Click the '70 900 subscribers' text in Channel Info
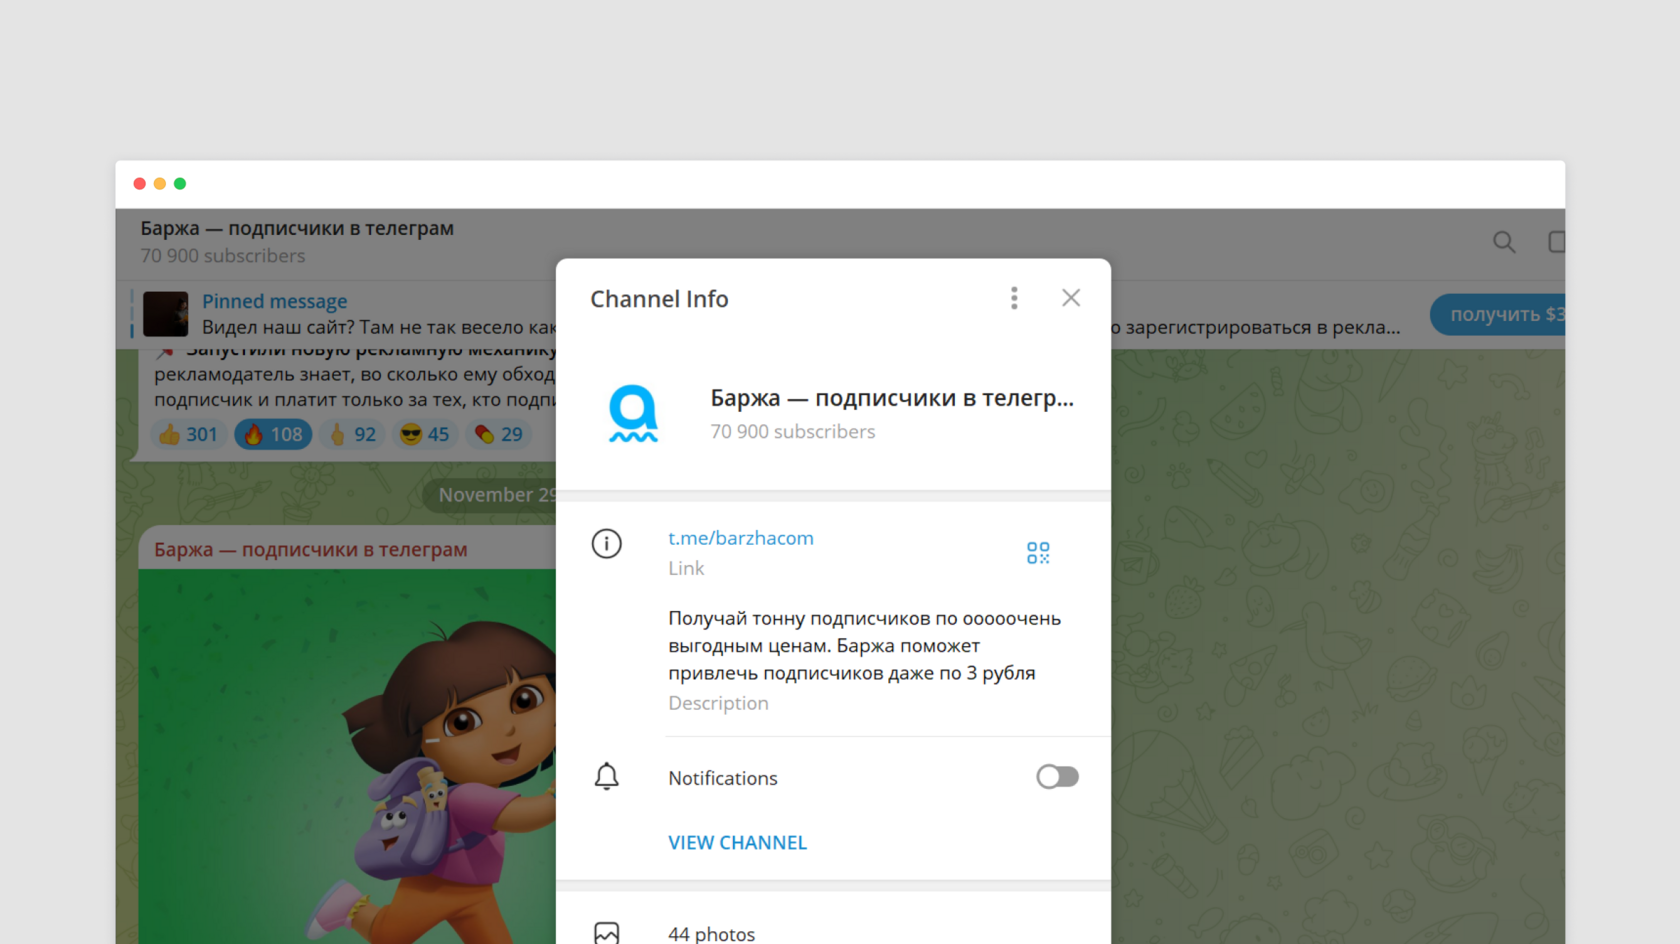1680x944 pixels. click(x=793, y=431)
